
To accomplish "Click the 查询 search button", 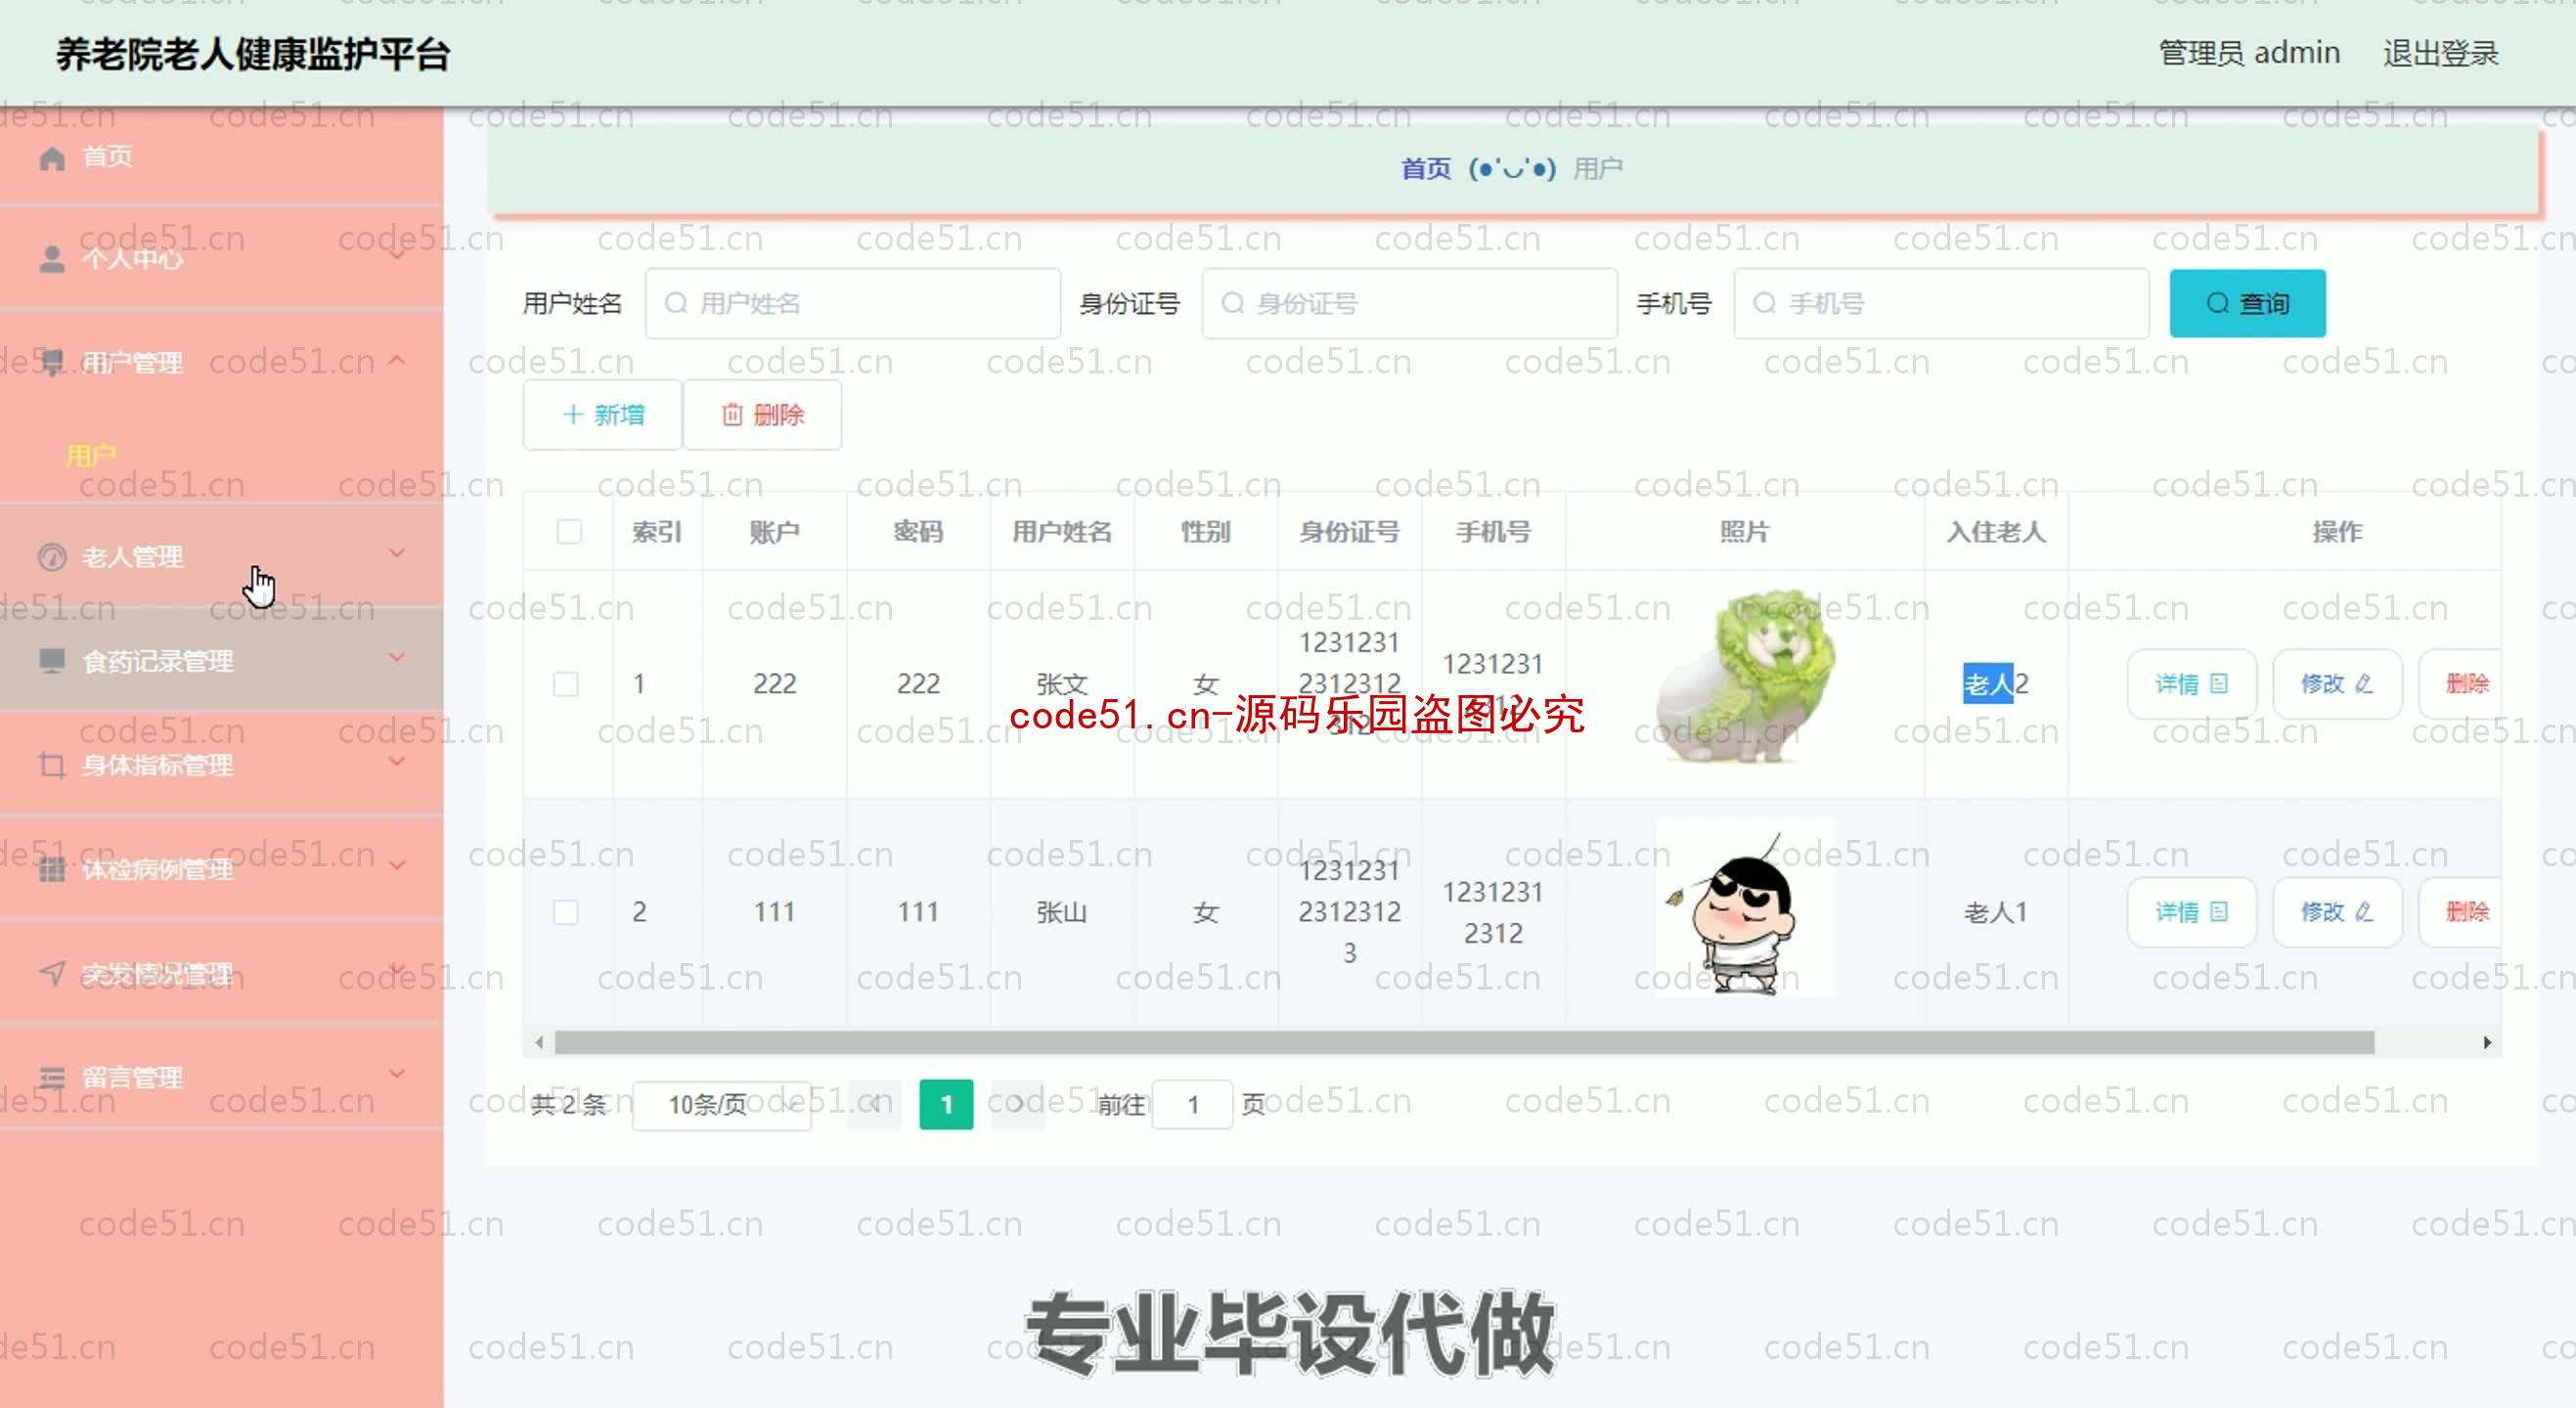I will coord(2244,302).
